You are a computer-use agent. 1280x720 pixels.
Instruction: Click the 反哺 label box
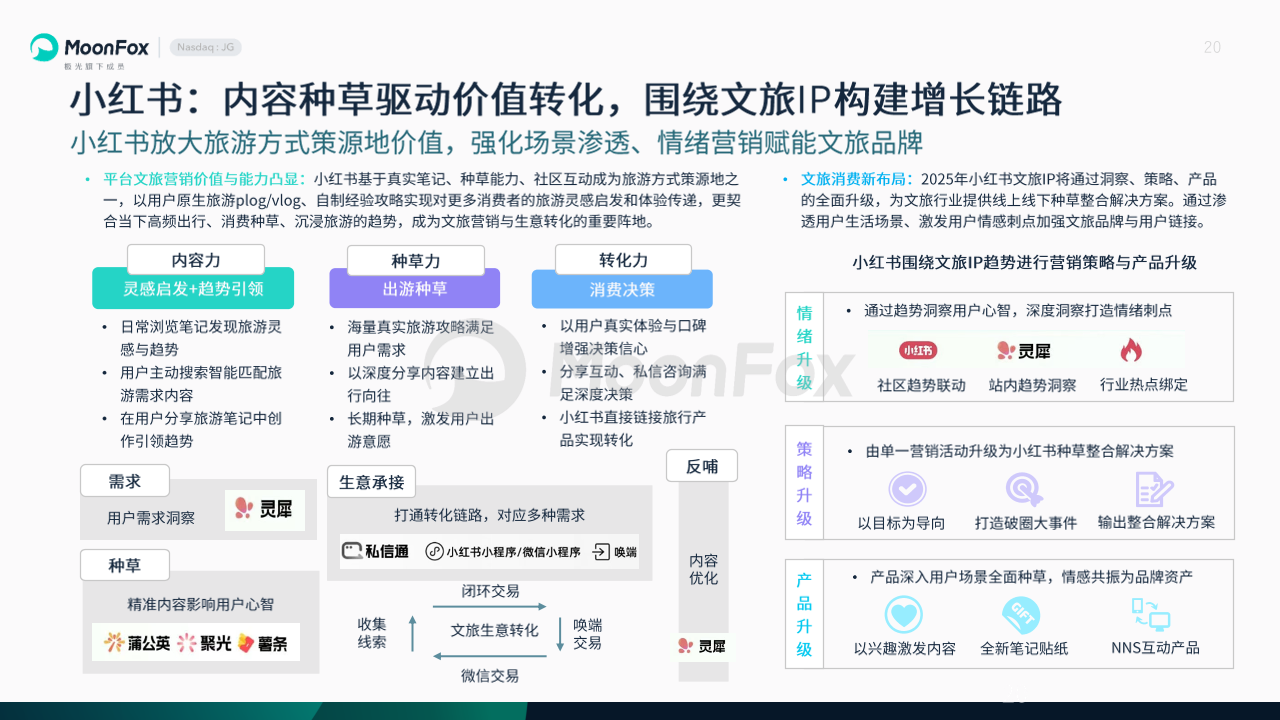point(702,466)
